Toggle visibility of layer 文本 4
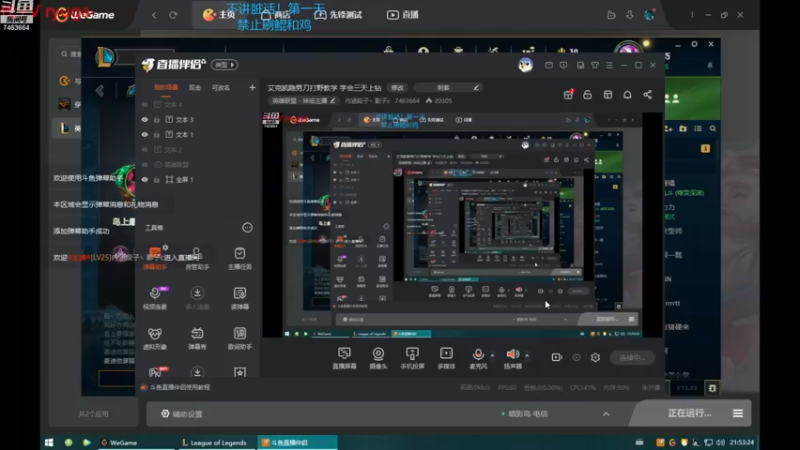 coord(145,105)
